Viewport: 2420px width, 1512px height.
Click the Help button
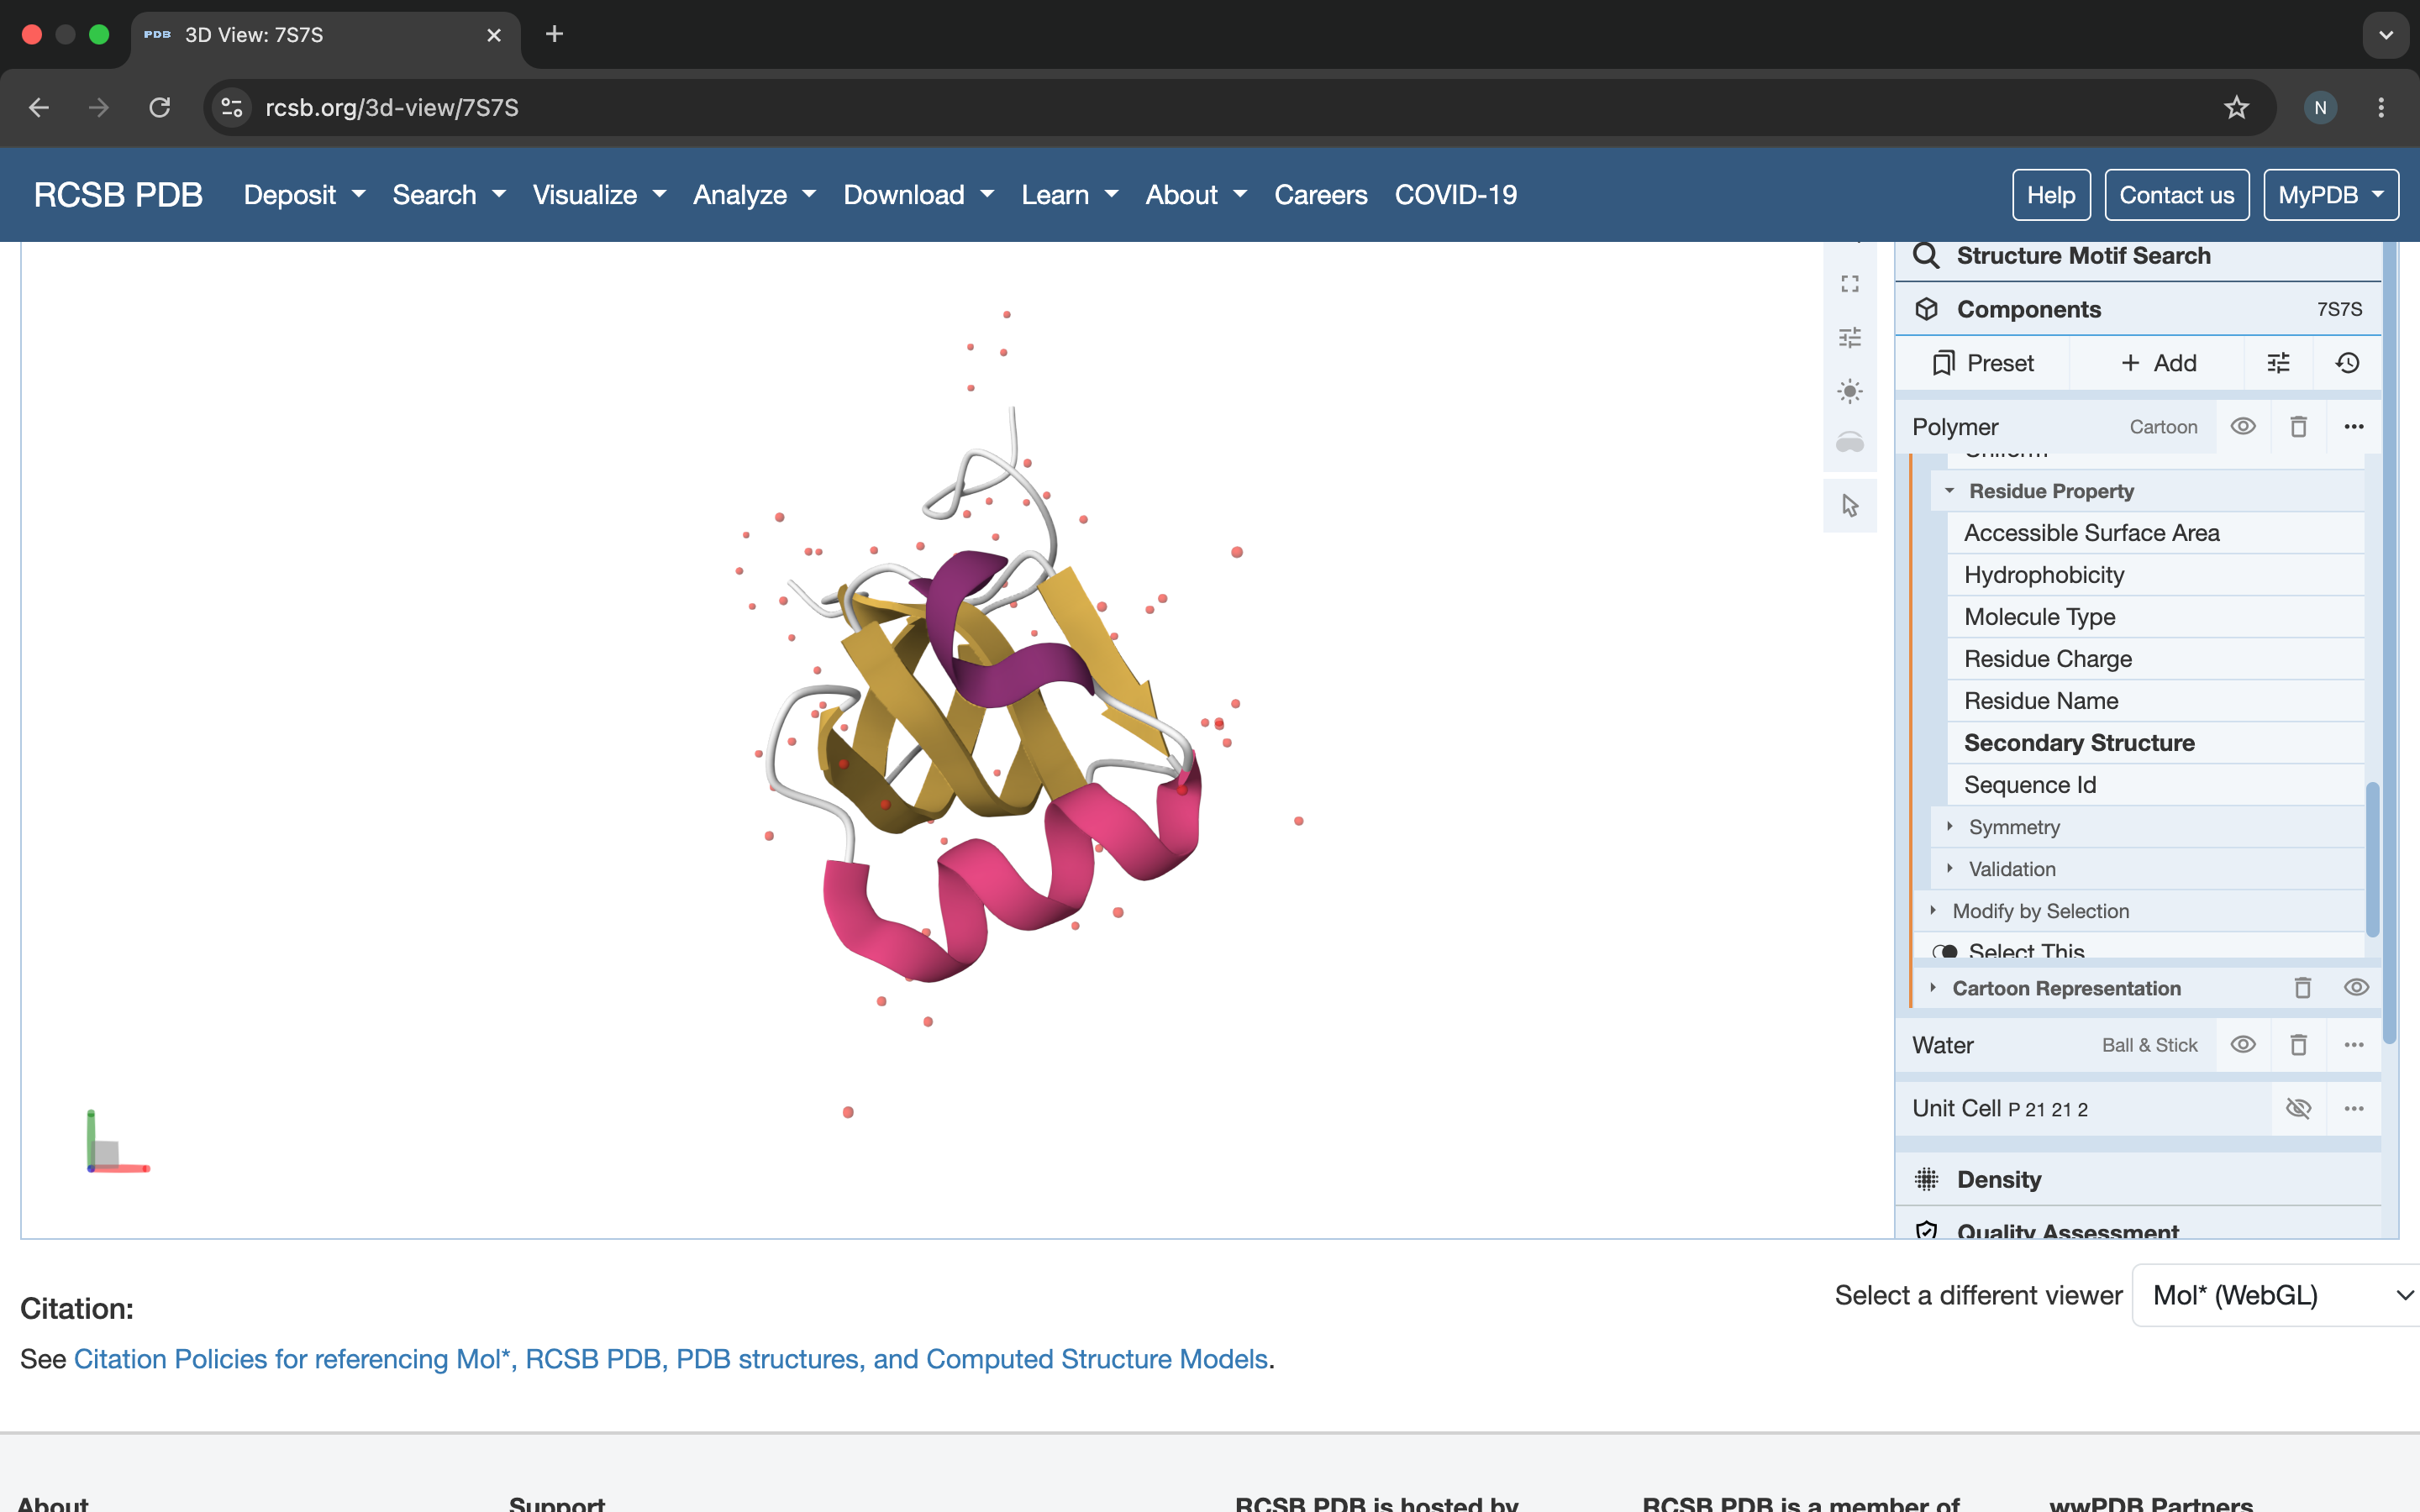(x=2051, y=195)
